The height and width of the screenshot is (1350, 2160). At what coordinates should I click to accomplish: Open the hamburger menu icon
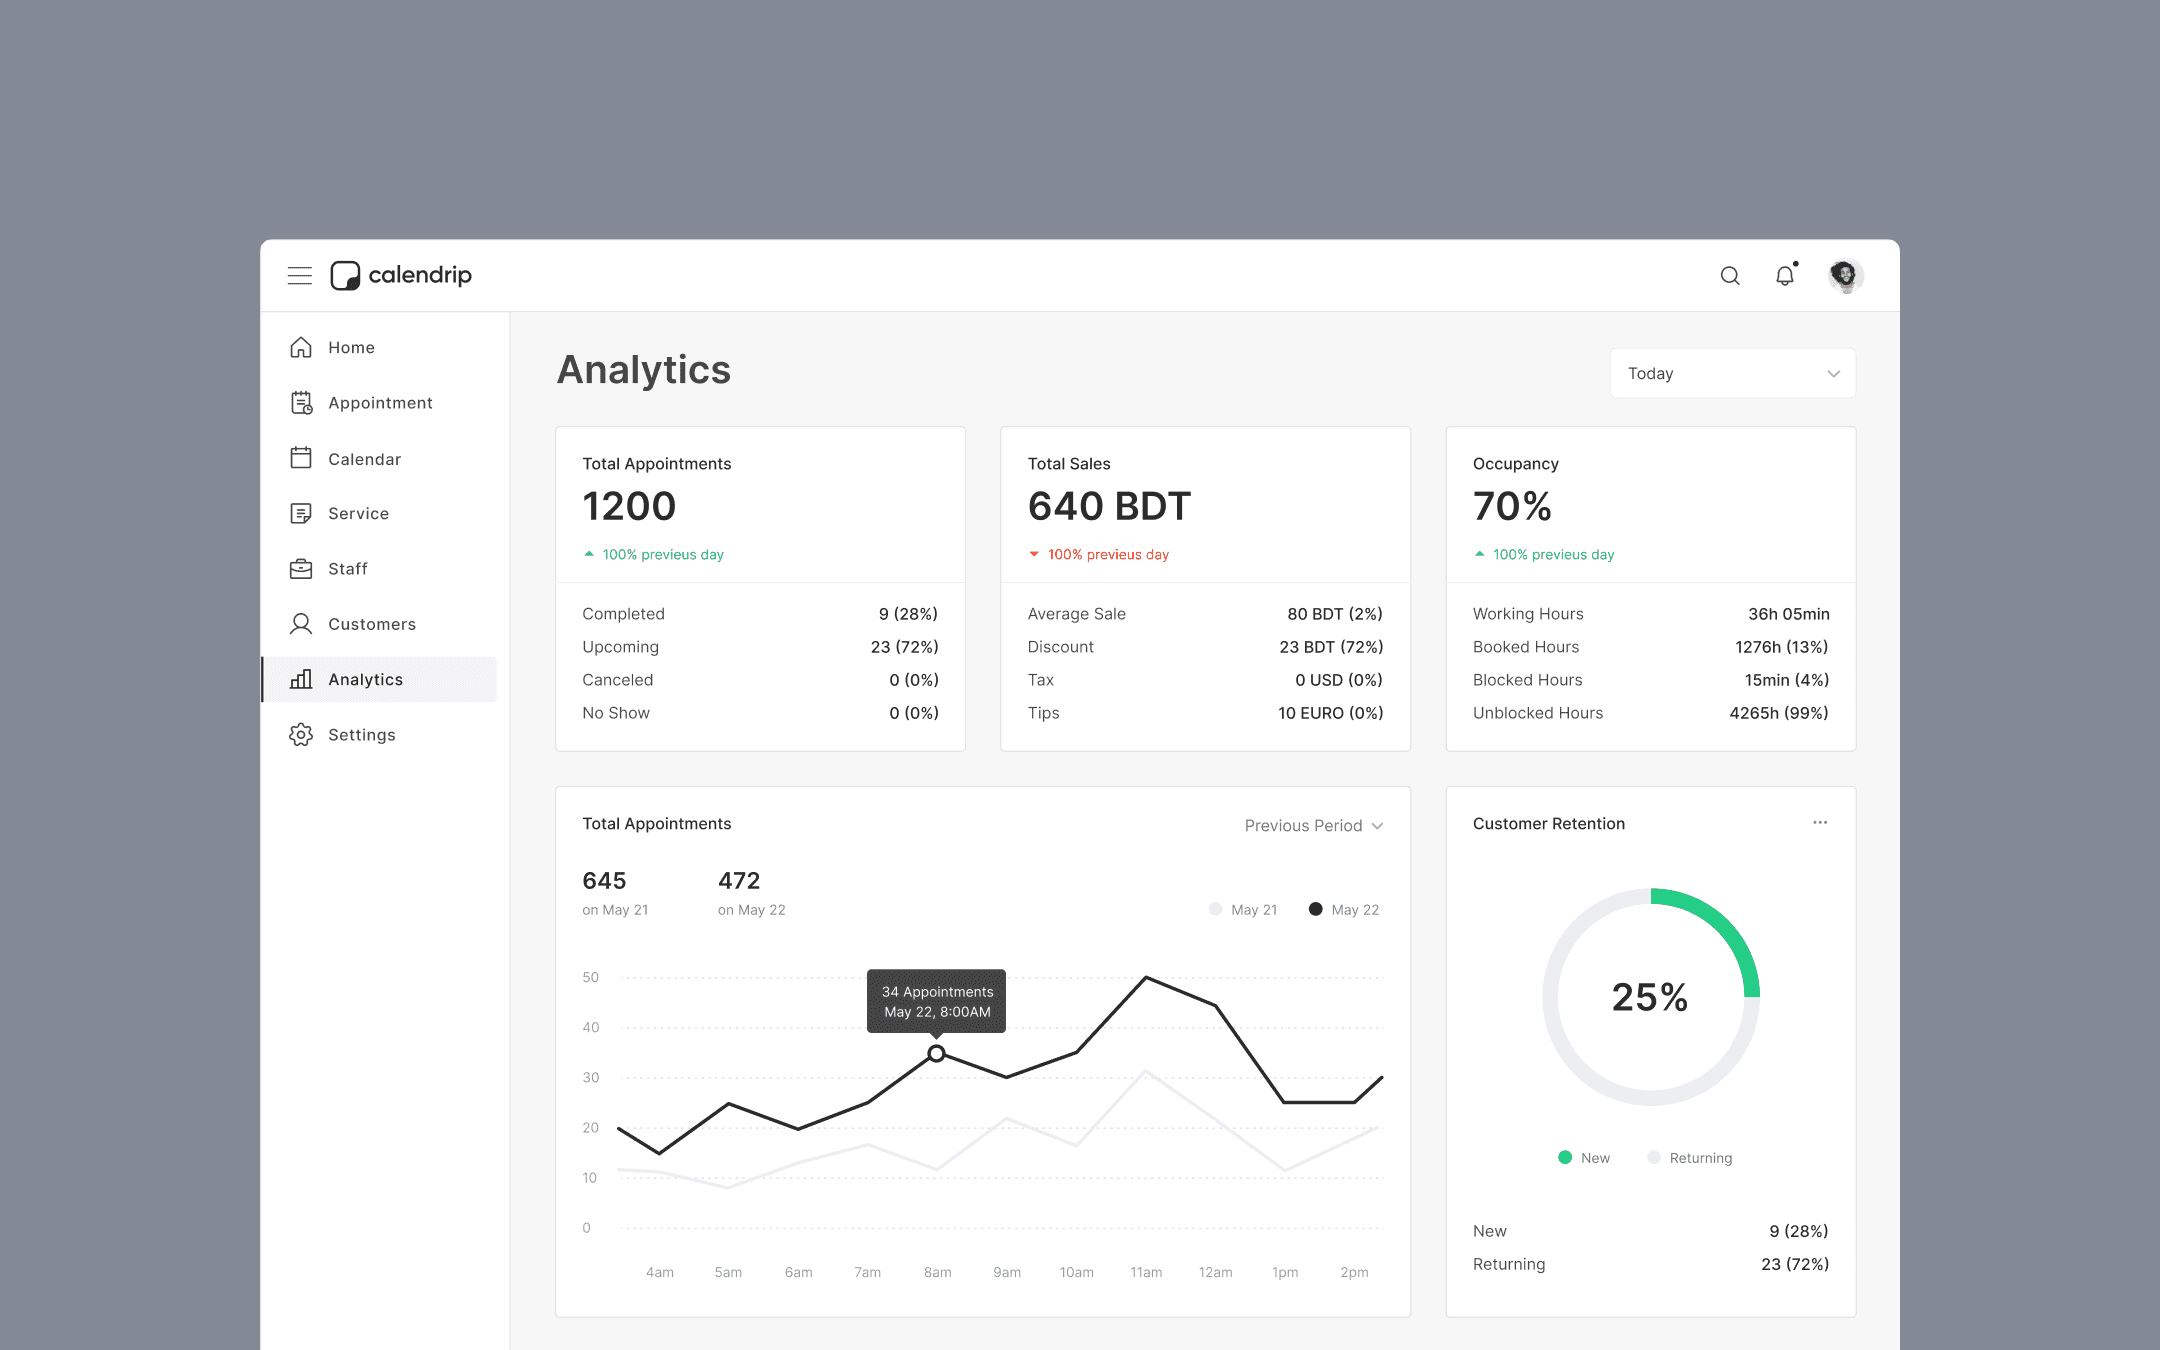tap(299, 276)
